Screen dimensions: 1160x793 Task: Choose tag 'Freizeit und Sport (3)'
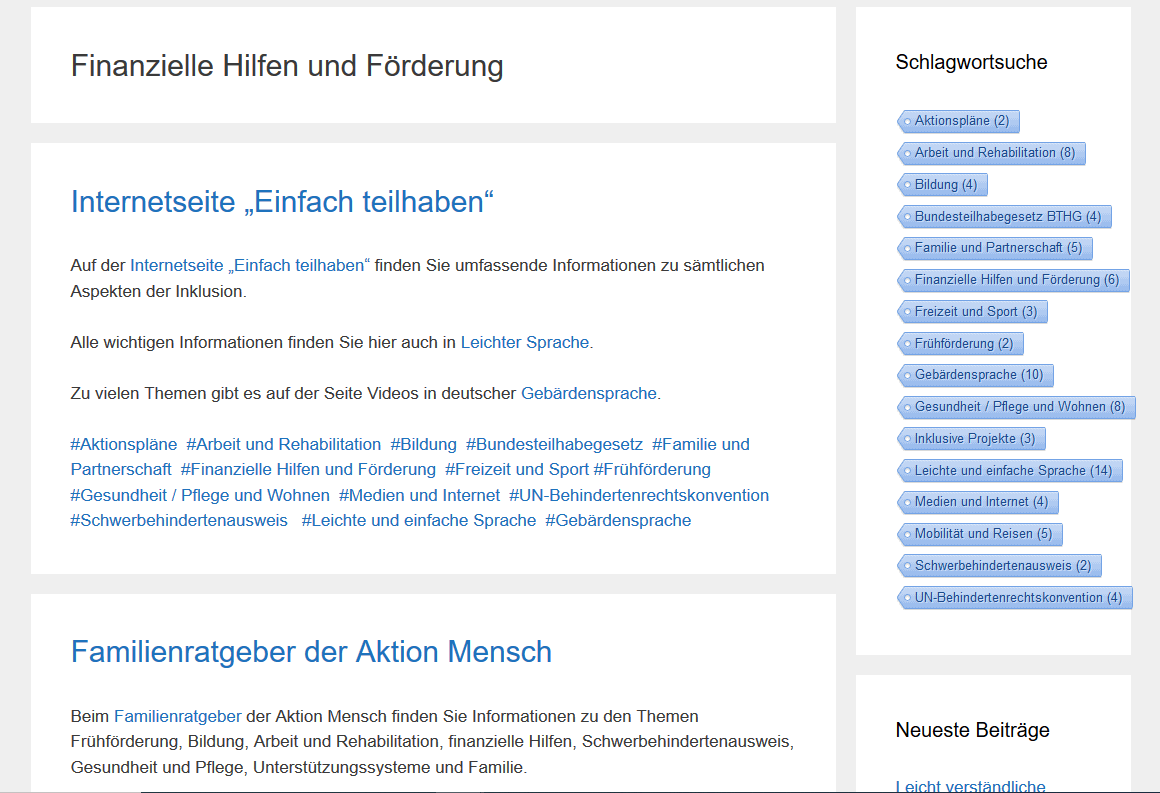click(x=973, y=312)
